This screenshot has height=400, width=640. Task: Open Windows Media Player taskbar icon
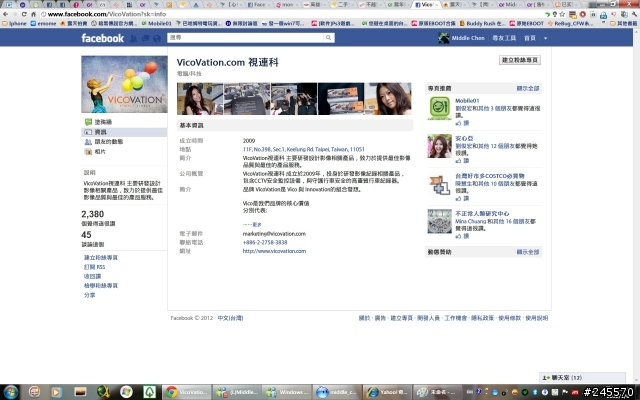(57, 392)
